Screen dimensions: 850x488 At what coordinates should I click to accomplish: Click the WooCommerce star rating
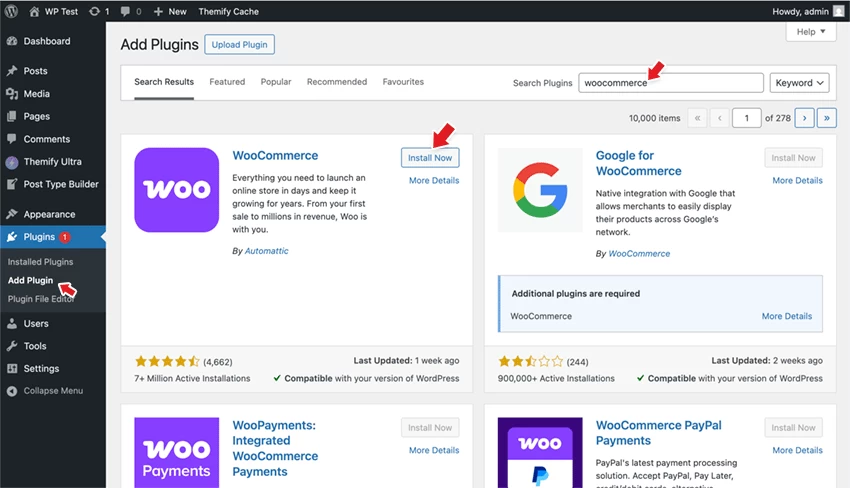click(x=167, y=361)
